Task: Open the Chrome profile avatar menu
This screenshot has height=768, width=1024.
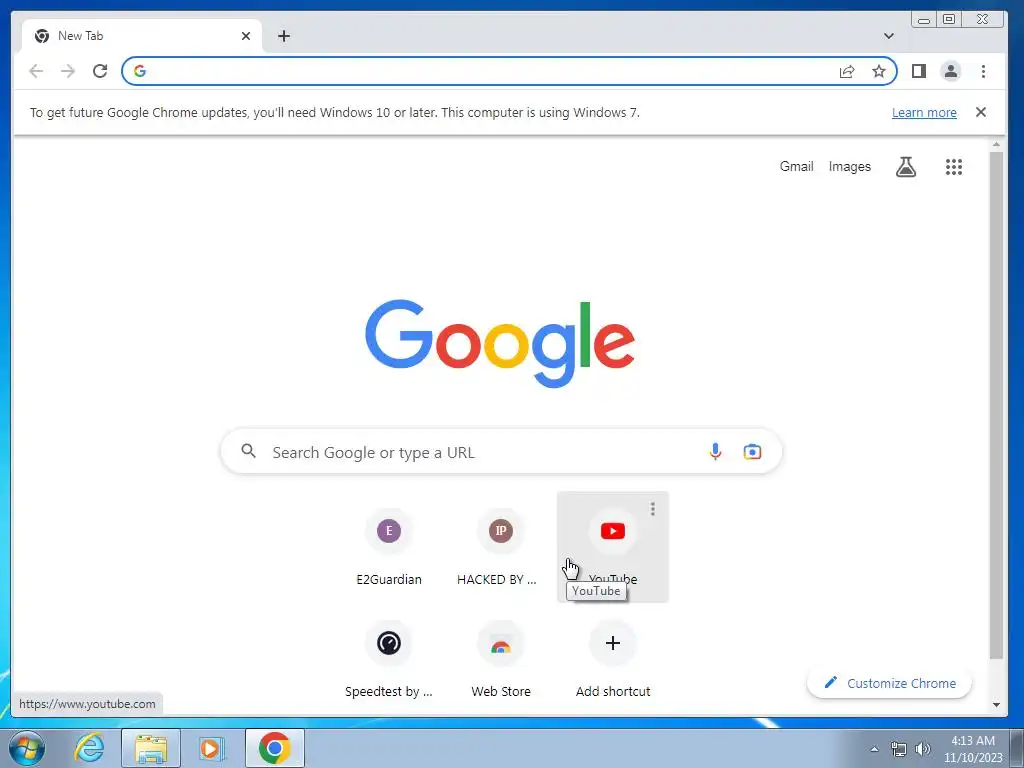Action: coord(951,71)
